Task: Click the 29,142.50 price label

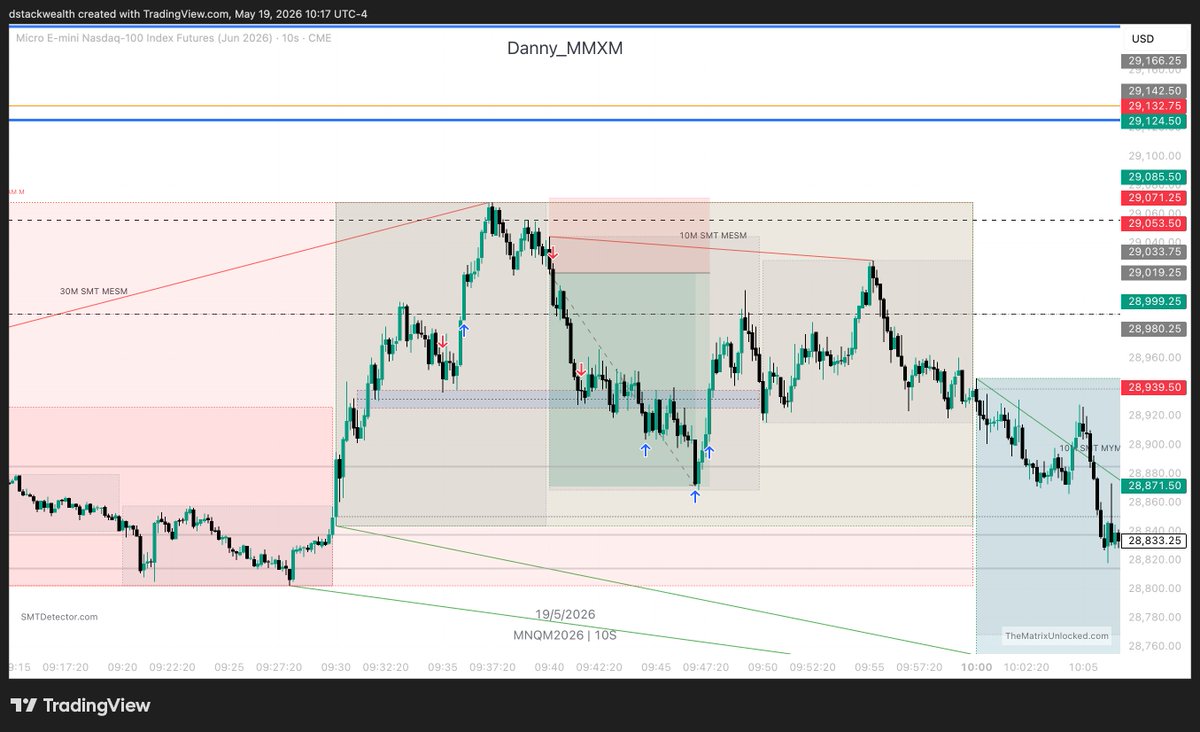Action: [x=1154, y=90]
